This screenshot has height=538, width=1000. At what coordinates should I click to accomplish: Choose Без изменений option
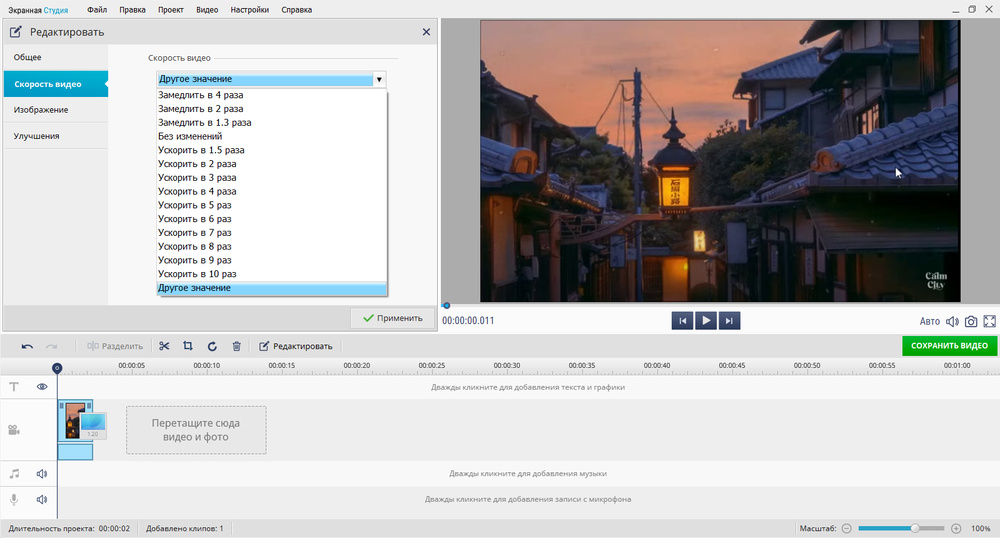(272, 136)
